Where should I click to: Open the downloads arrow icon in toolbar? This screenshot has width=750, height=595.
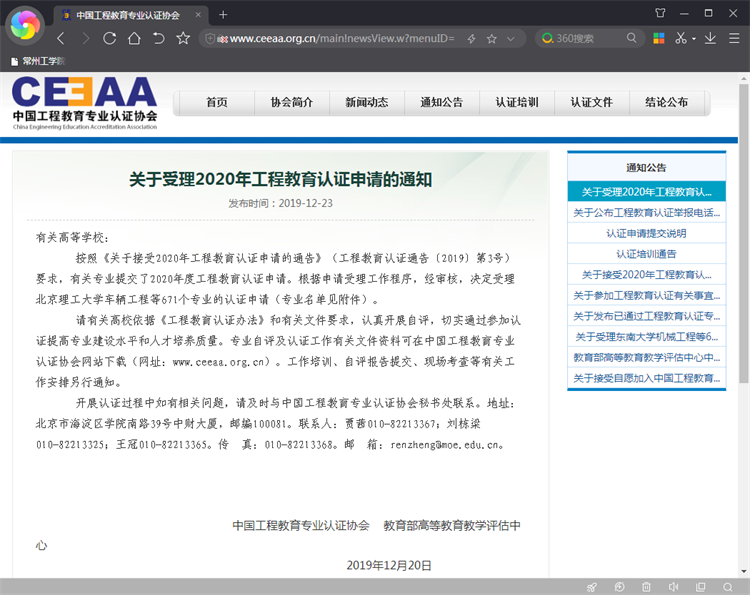click(710, 38)
